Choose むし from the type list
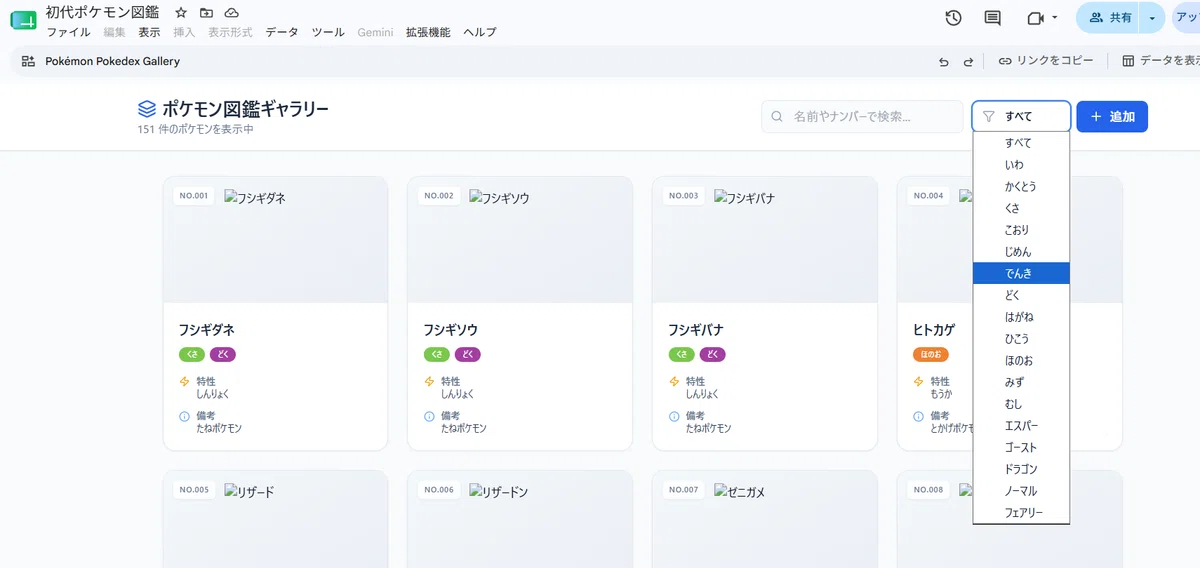The width and height of the screenshot is (1200, 568). click(x=1021, y=404)
